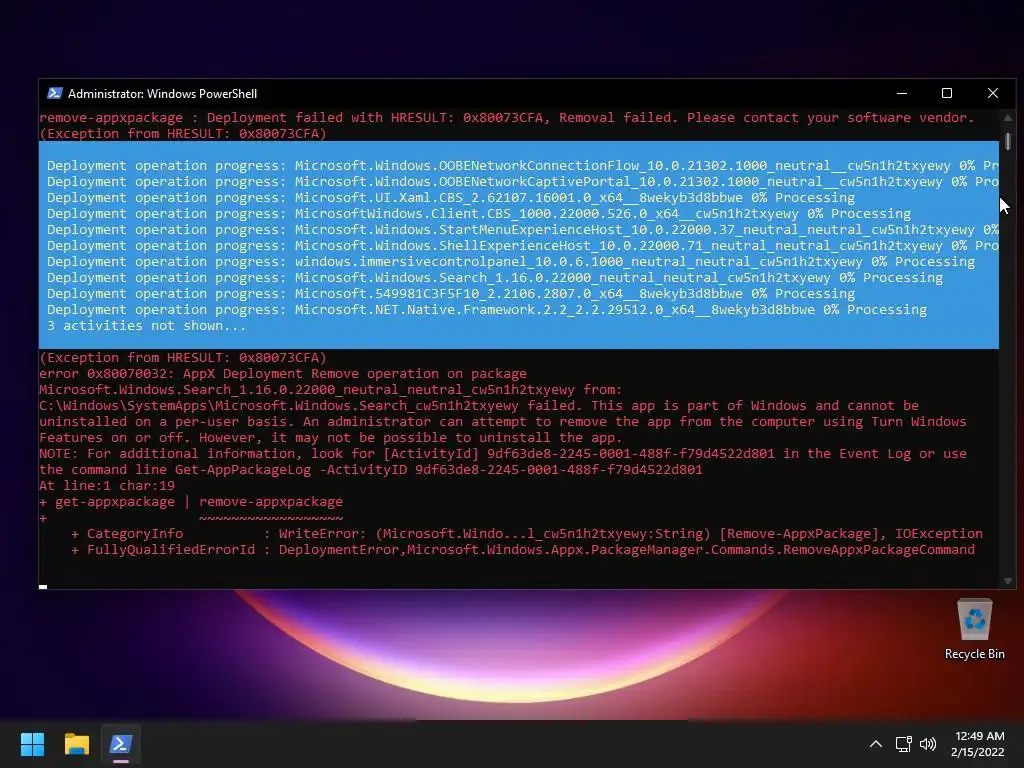Viewport: 1024px width, 768px height.
Task: Click the PowerShell scrollbar down arrow
Action: pos(1008,581)
